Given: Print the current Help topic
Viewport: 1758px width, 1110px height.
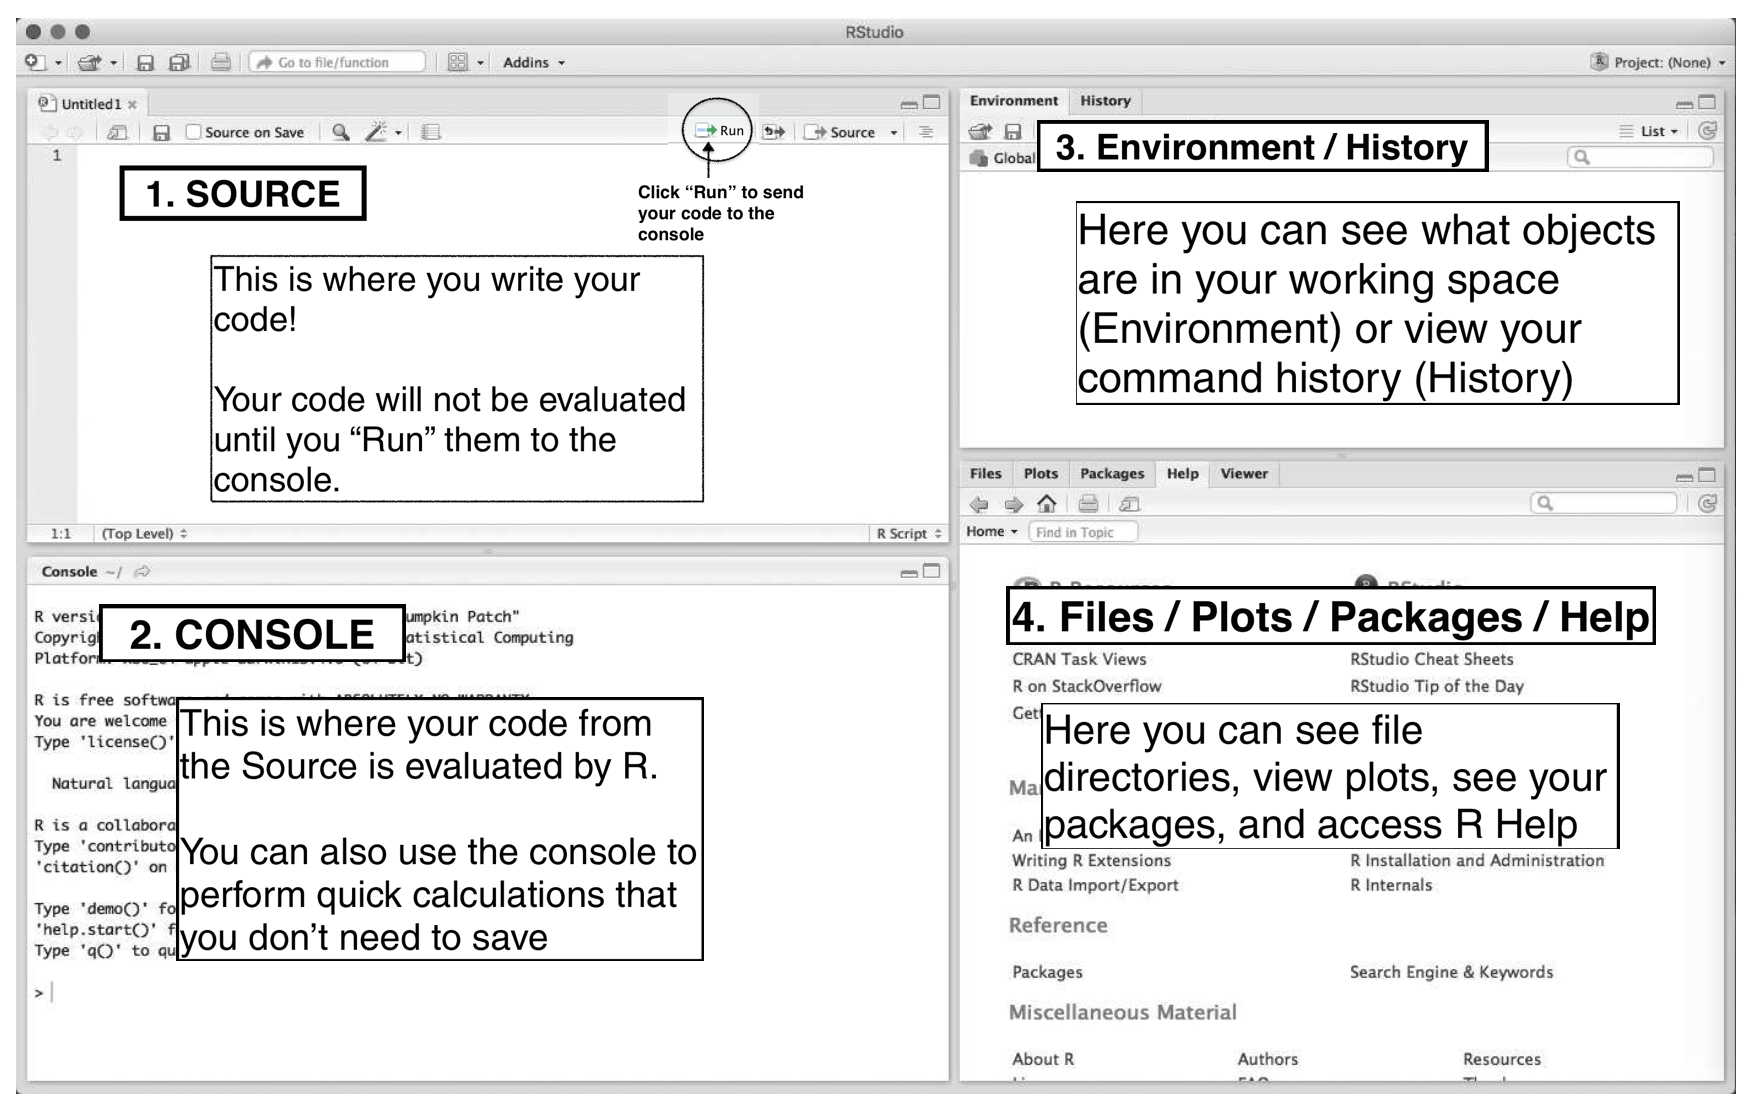Looking at the screenshot, I should (x=1089, y=504).
